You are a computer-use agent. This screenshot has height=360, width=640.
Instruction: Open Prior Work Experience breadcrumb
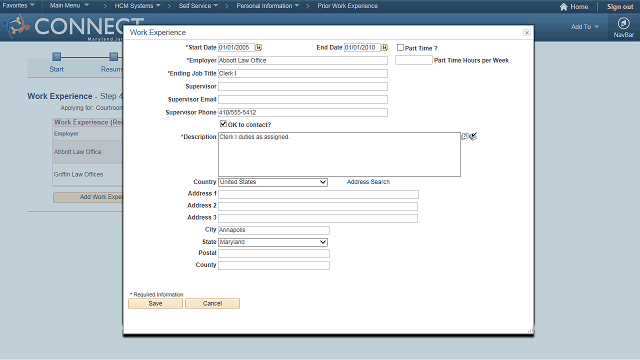pos(347,6)
